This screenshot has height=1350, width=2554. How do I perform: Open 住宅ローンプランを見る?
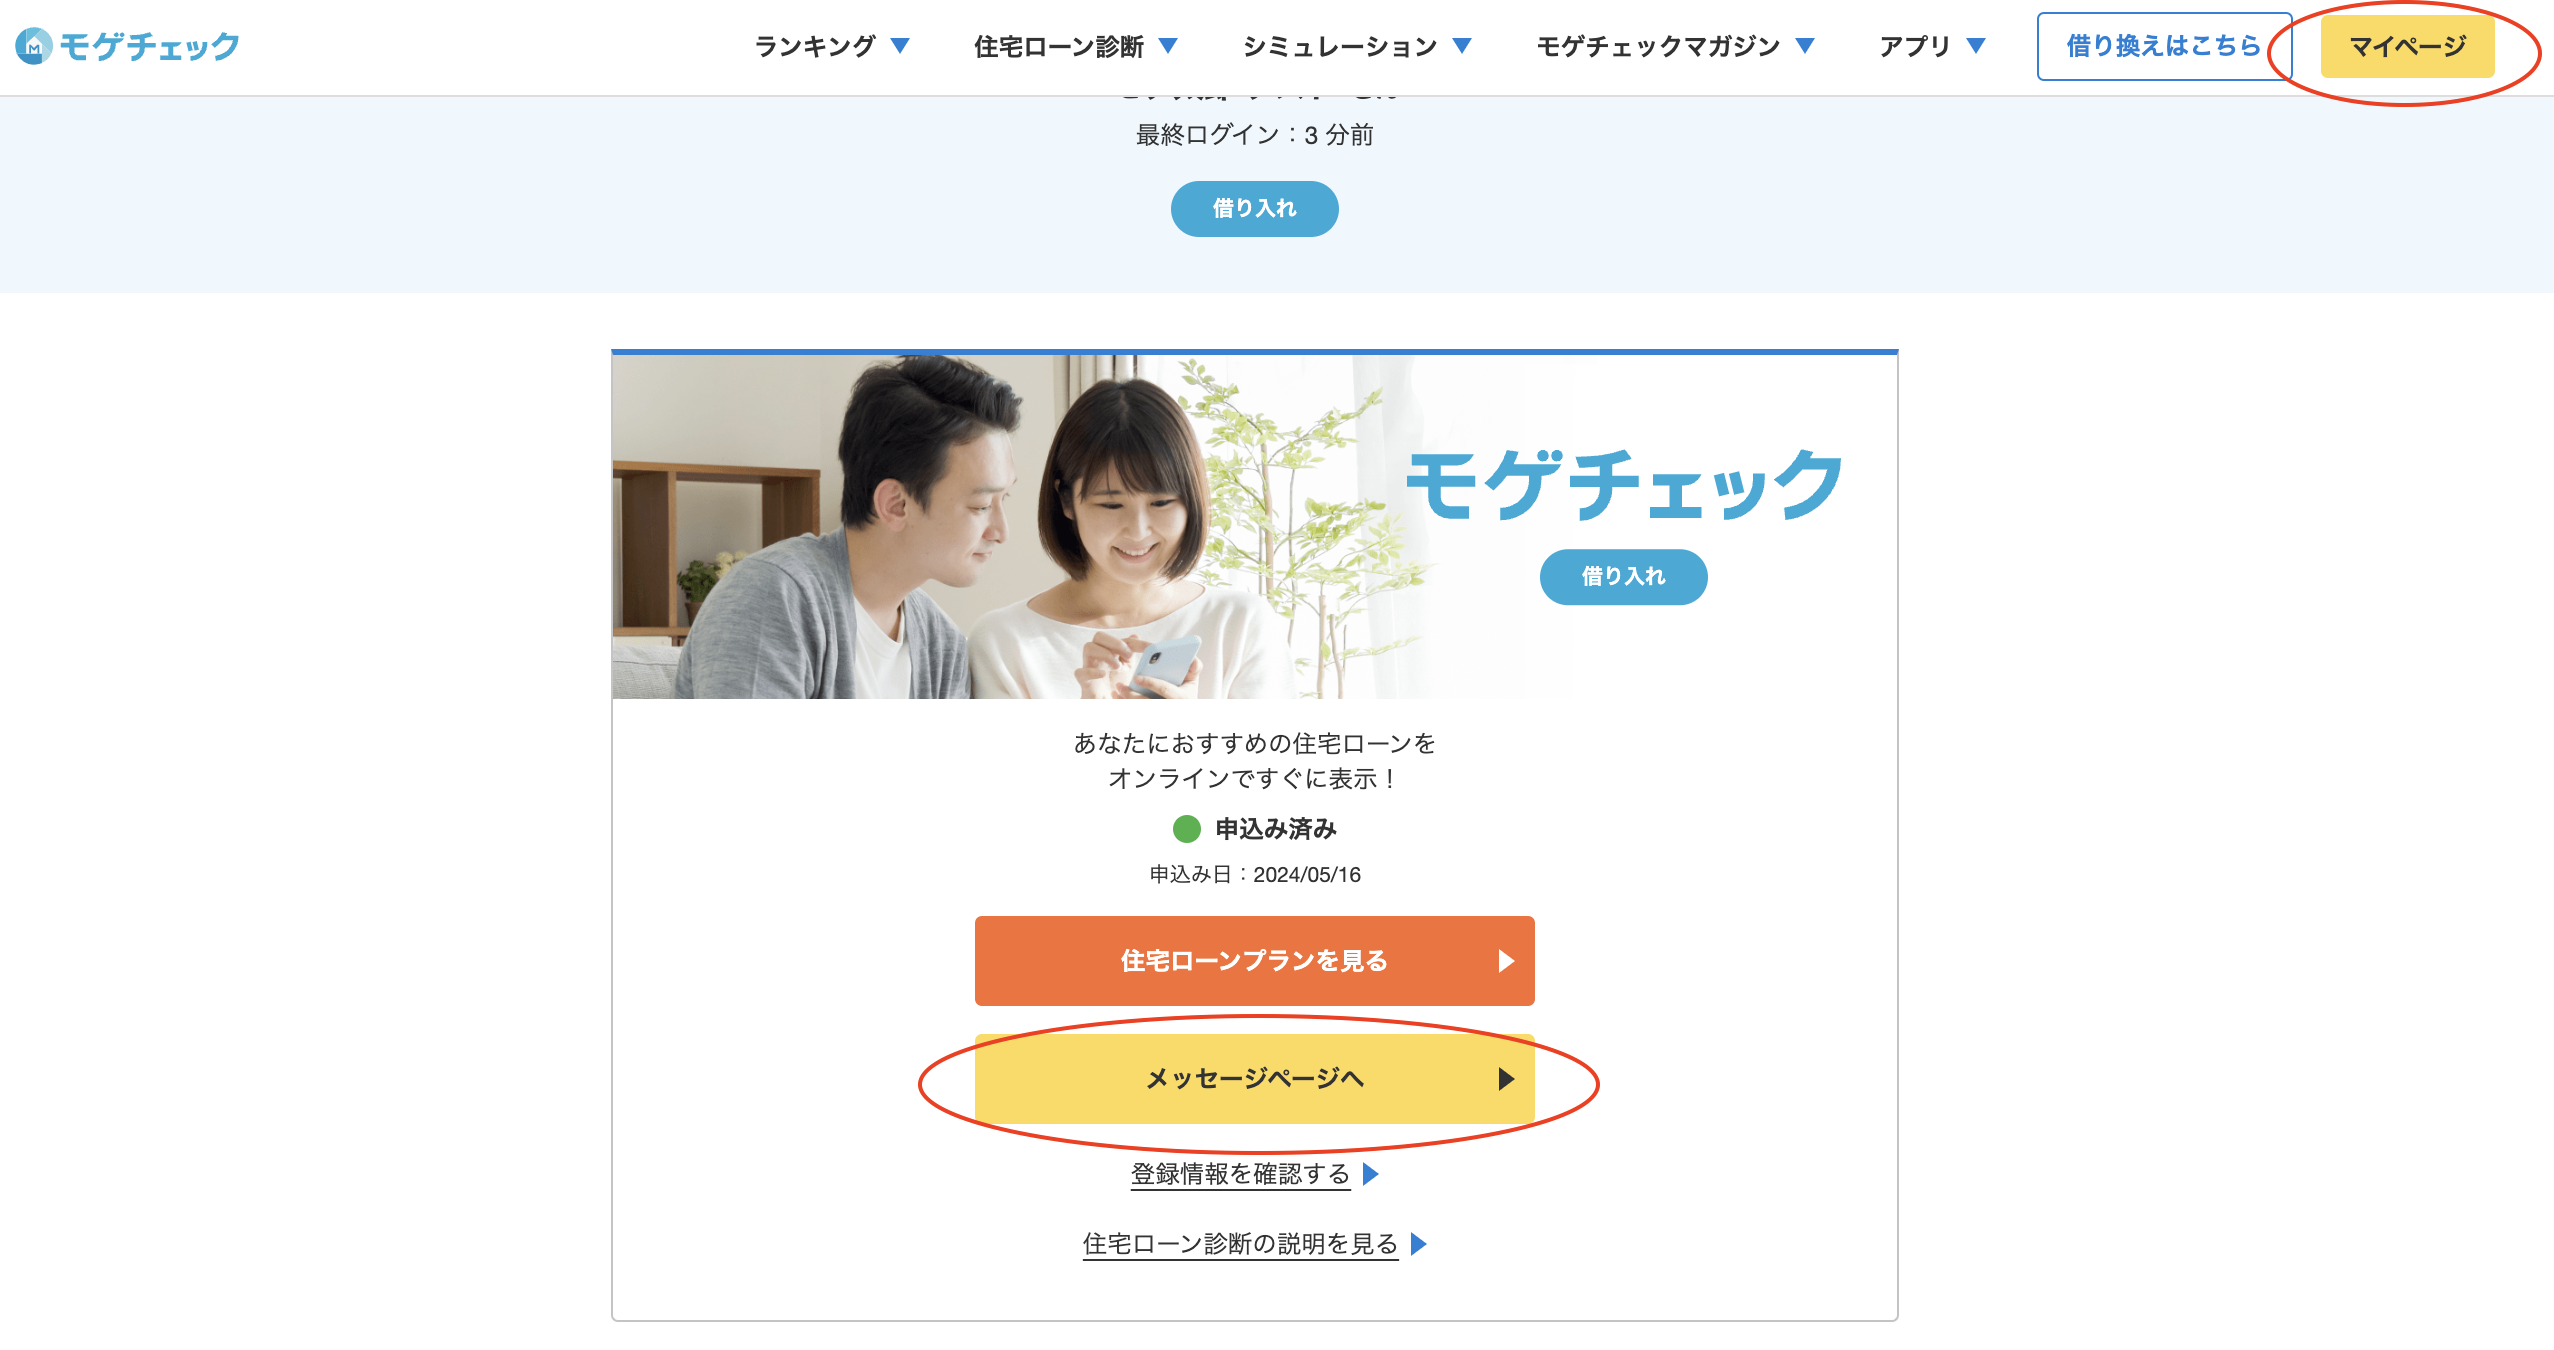pos(1254,960)
